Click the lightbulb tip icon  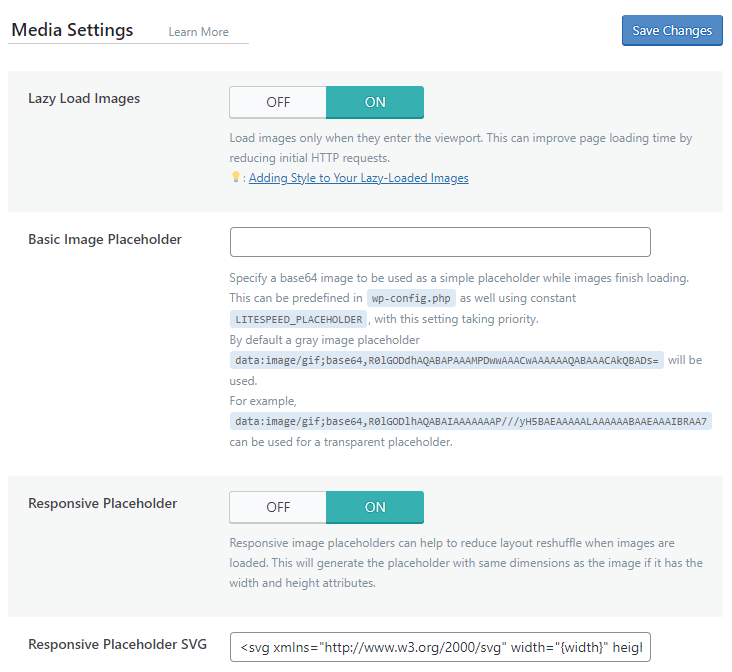[x=236, y=177]
